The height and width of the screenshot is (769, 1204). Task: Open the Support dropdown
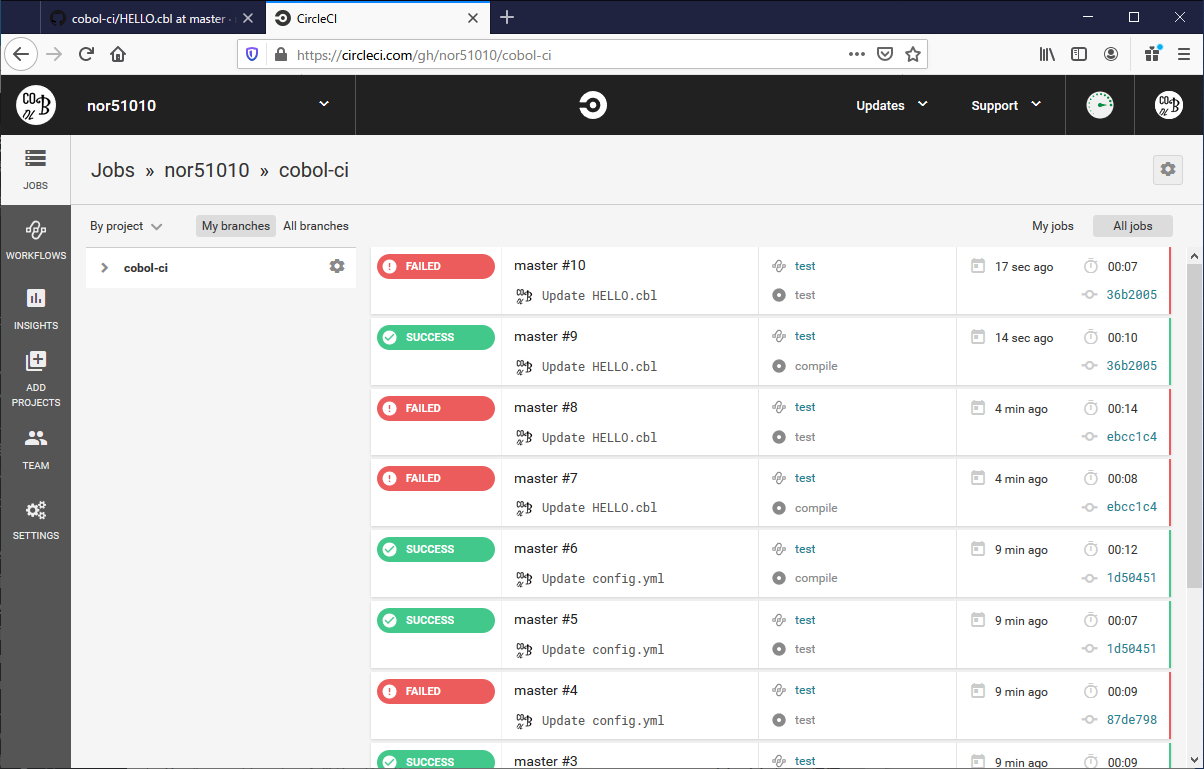click(x=1006, y=105)
